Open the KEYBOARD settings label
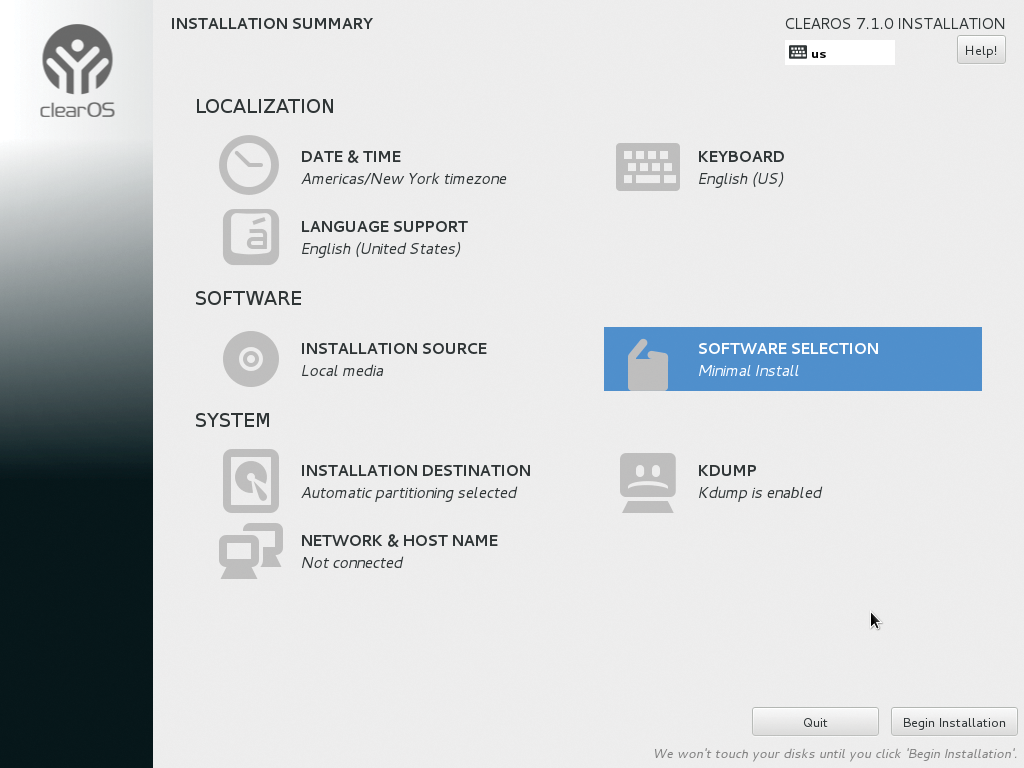This screenshot has width=1024, height=768. click(741, 157)
